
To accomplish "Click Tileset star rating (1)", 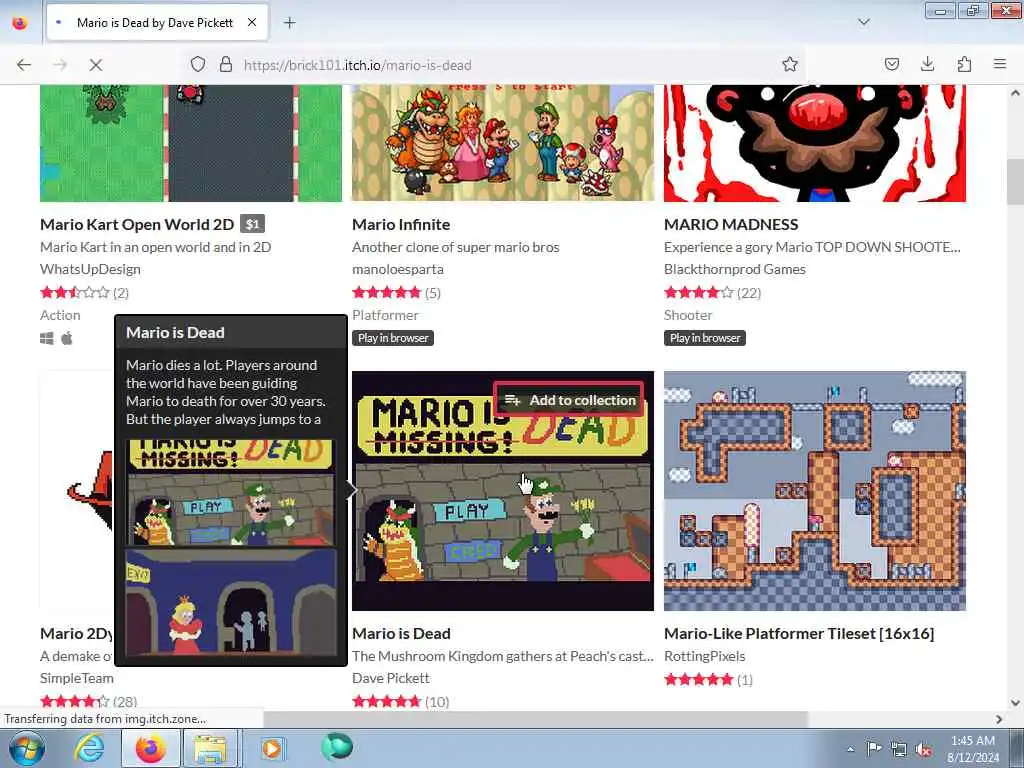I will 709,680.
